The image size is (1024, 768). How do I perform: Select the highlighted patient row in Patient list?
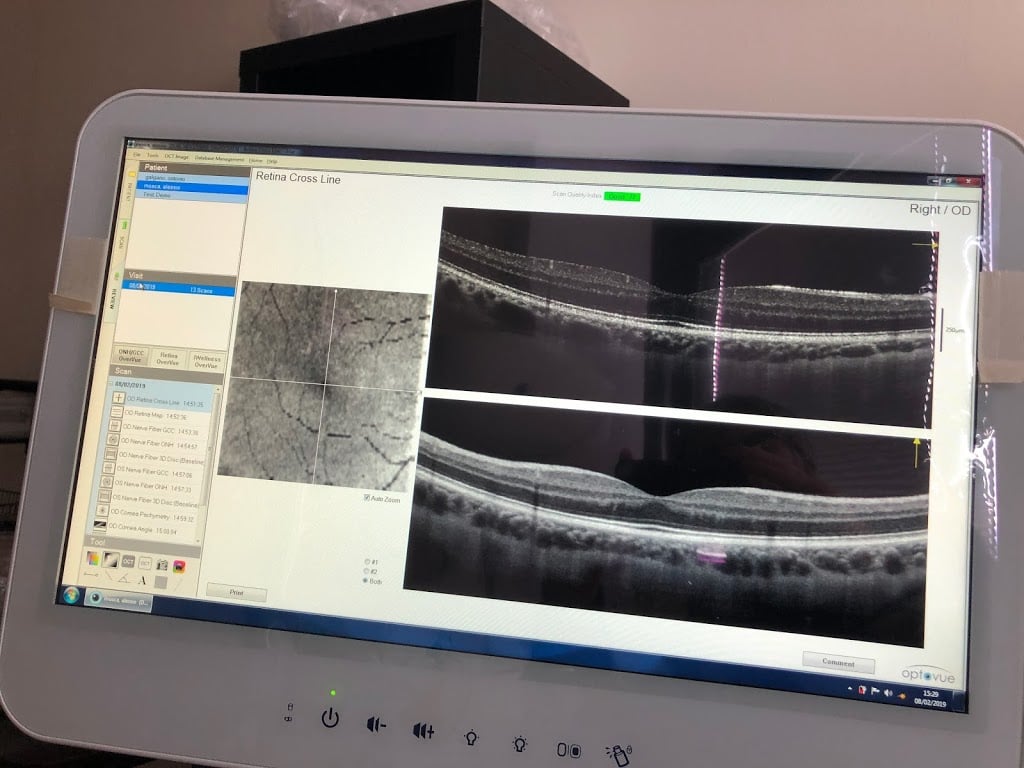pyautogui.click(x=195, y=187)
